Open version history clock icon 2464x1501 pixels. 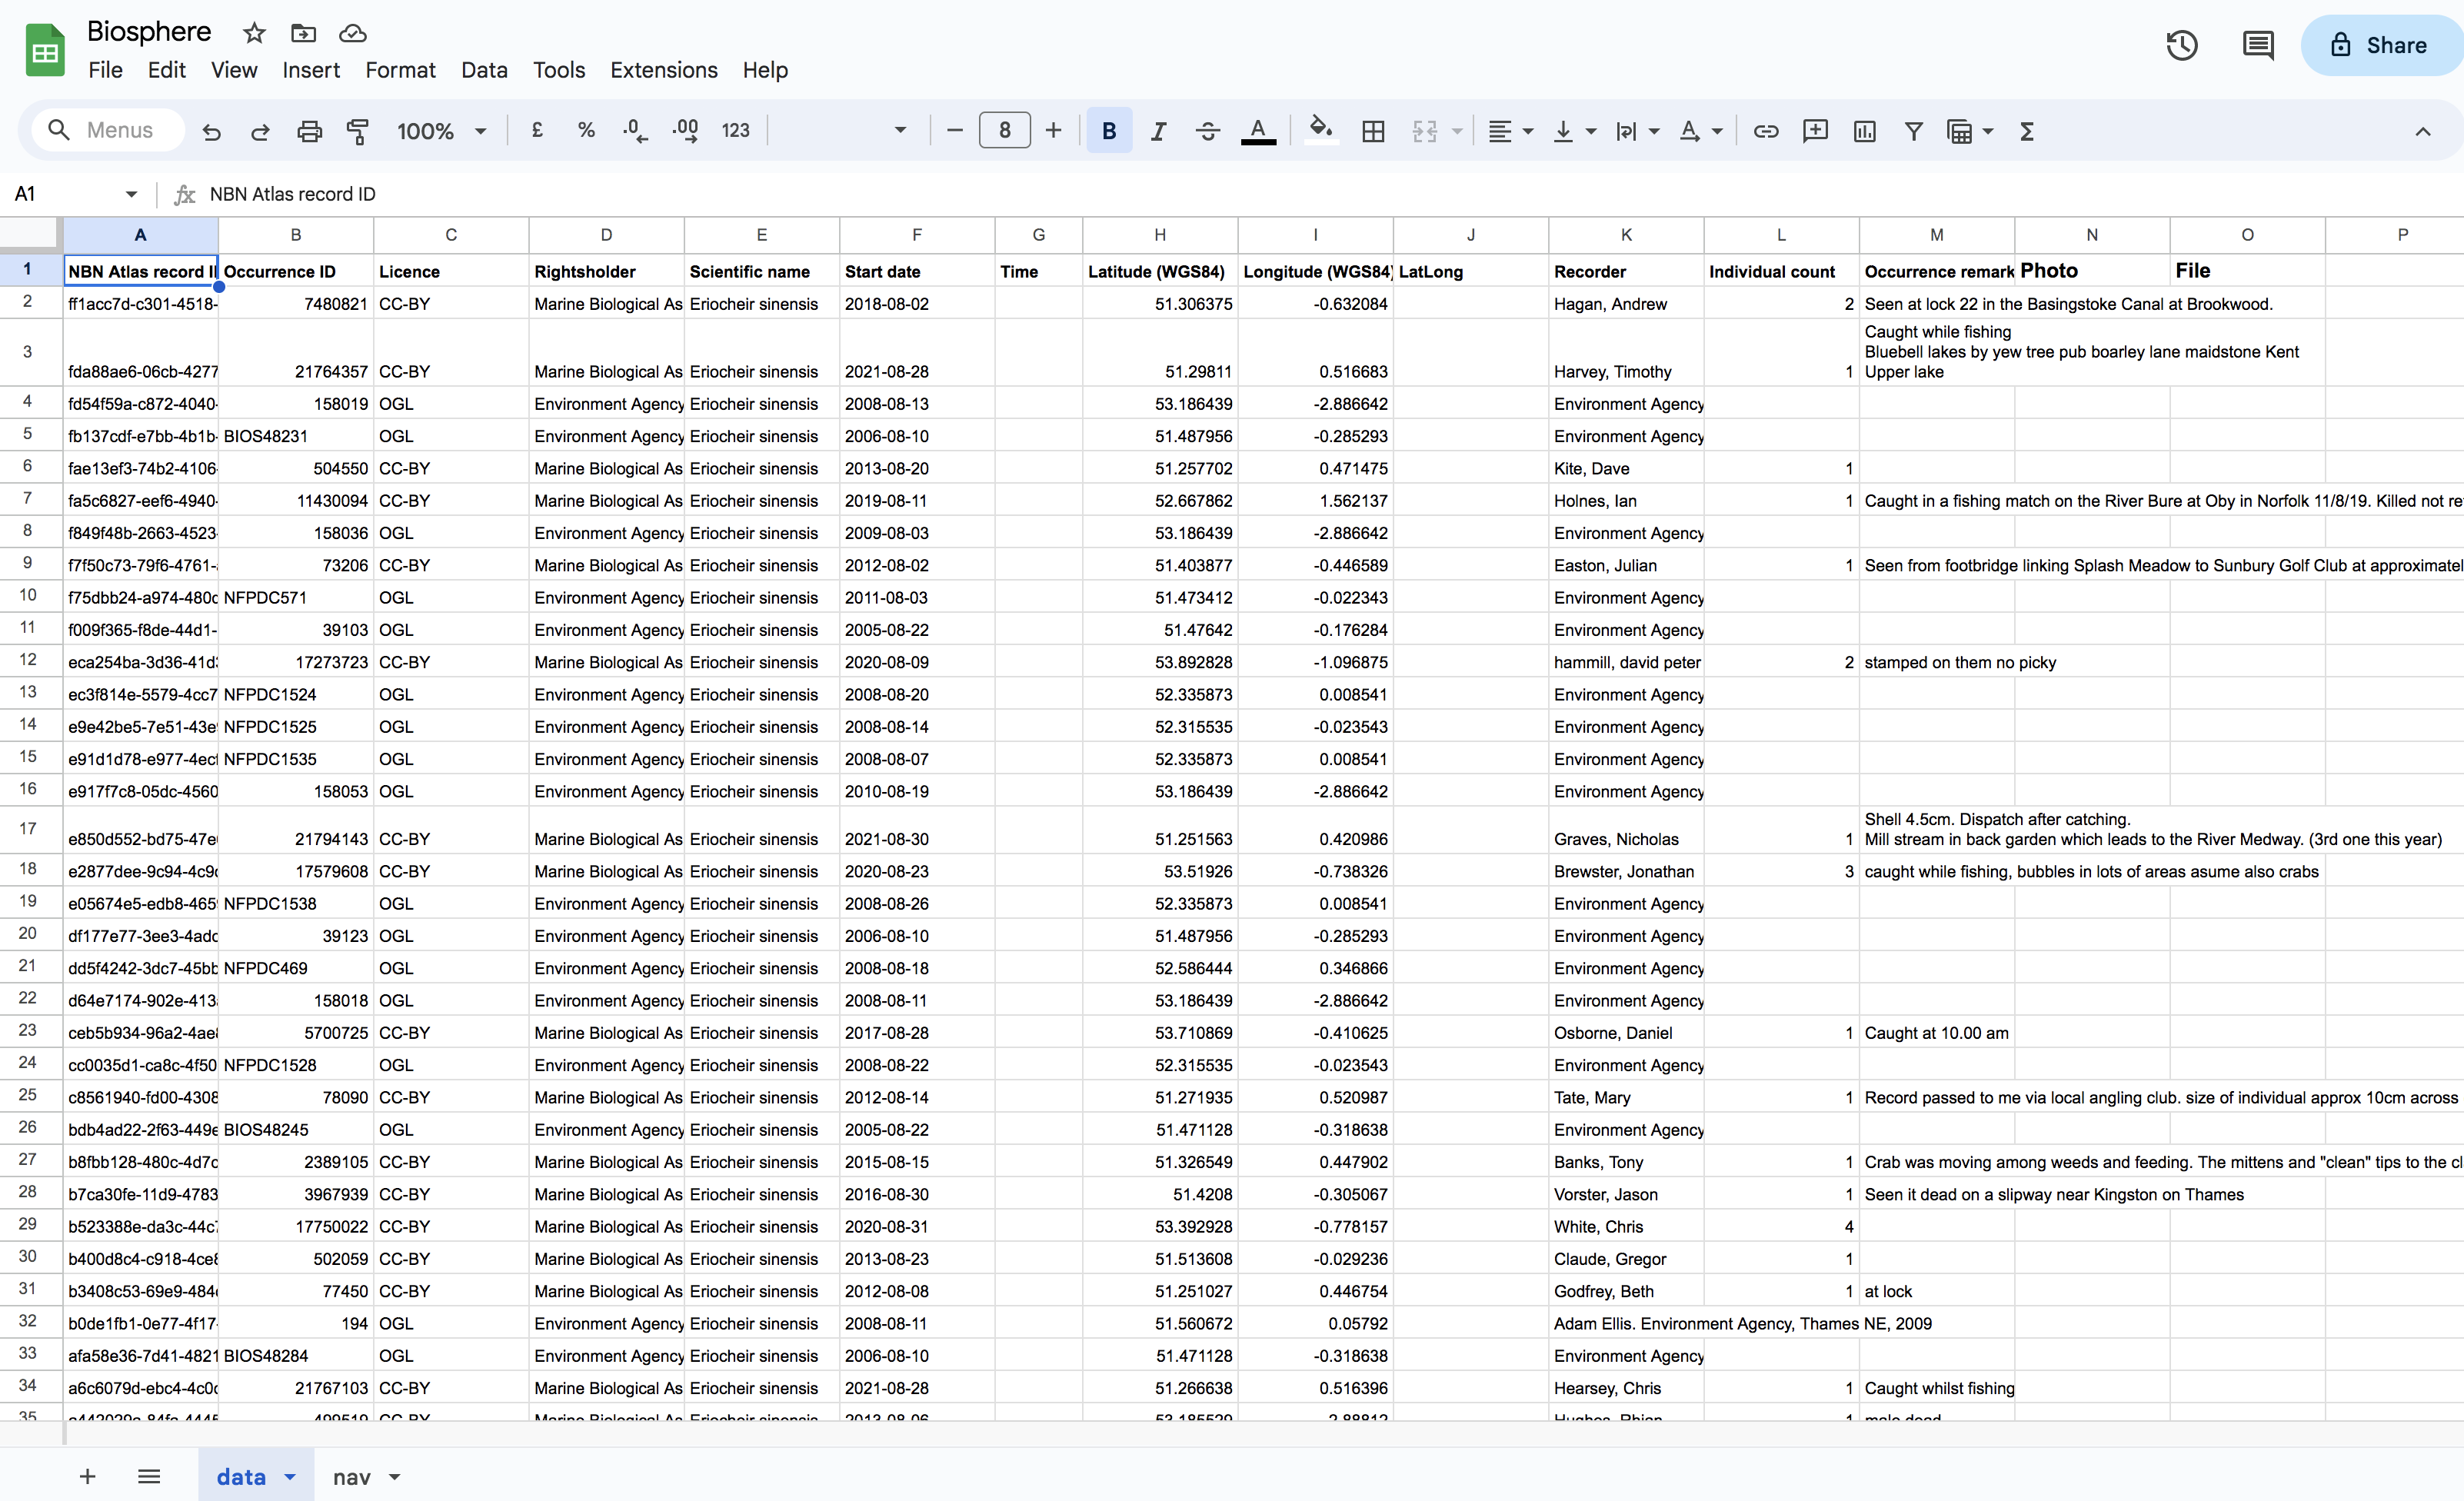2182,45
